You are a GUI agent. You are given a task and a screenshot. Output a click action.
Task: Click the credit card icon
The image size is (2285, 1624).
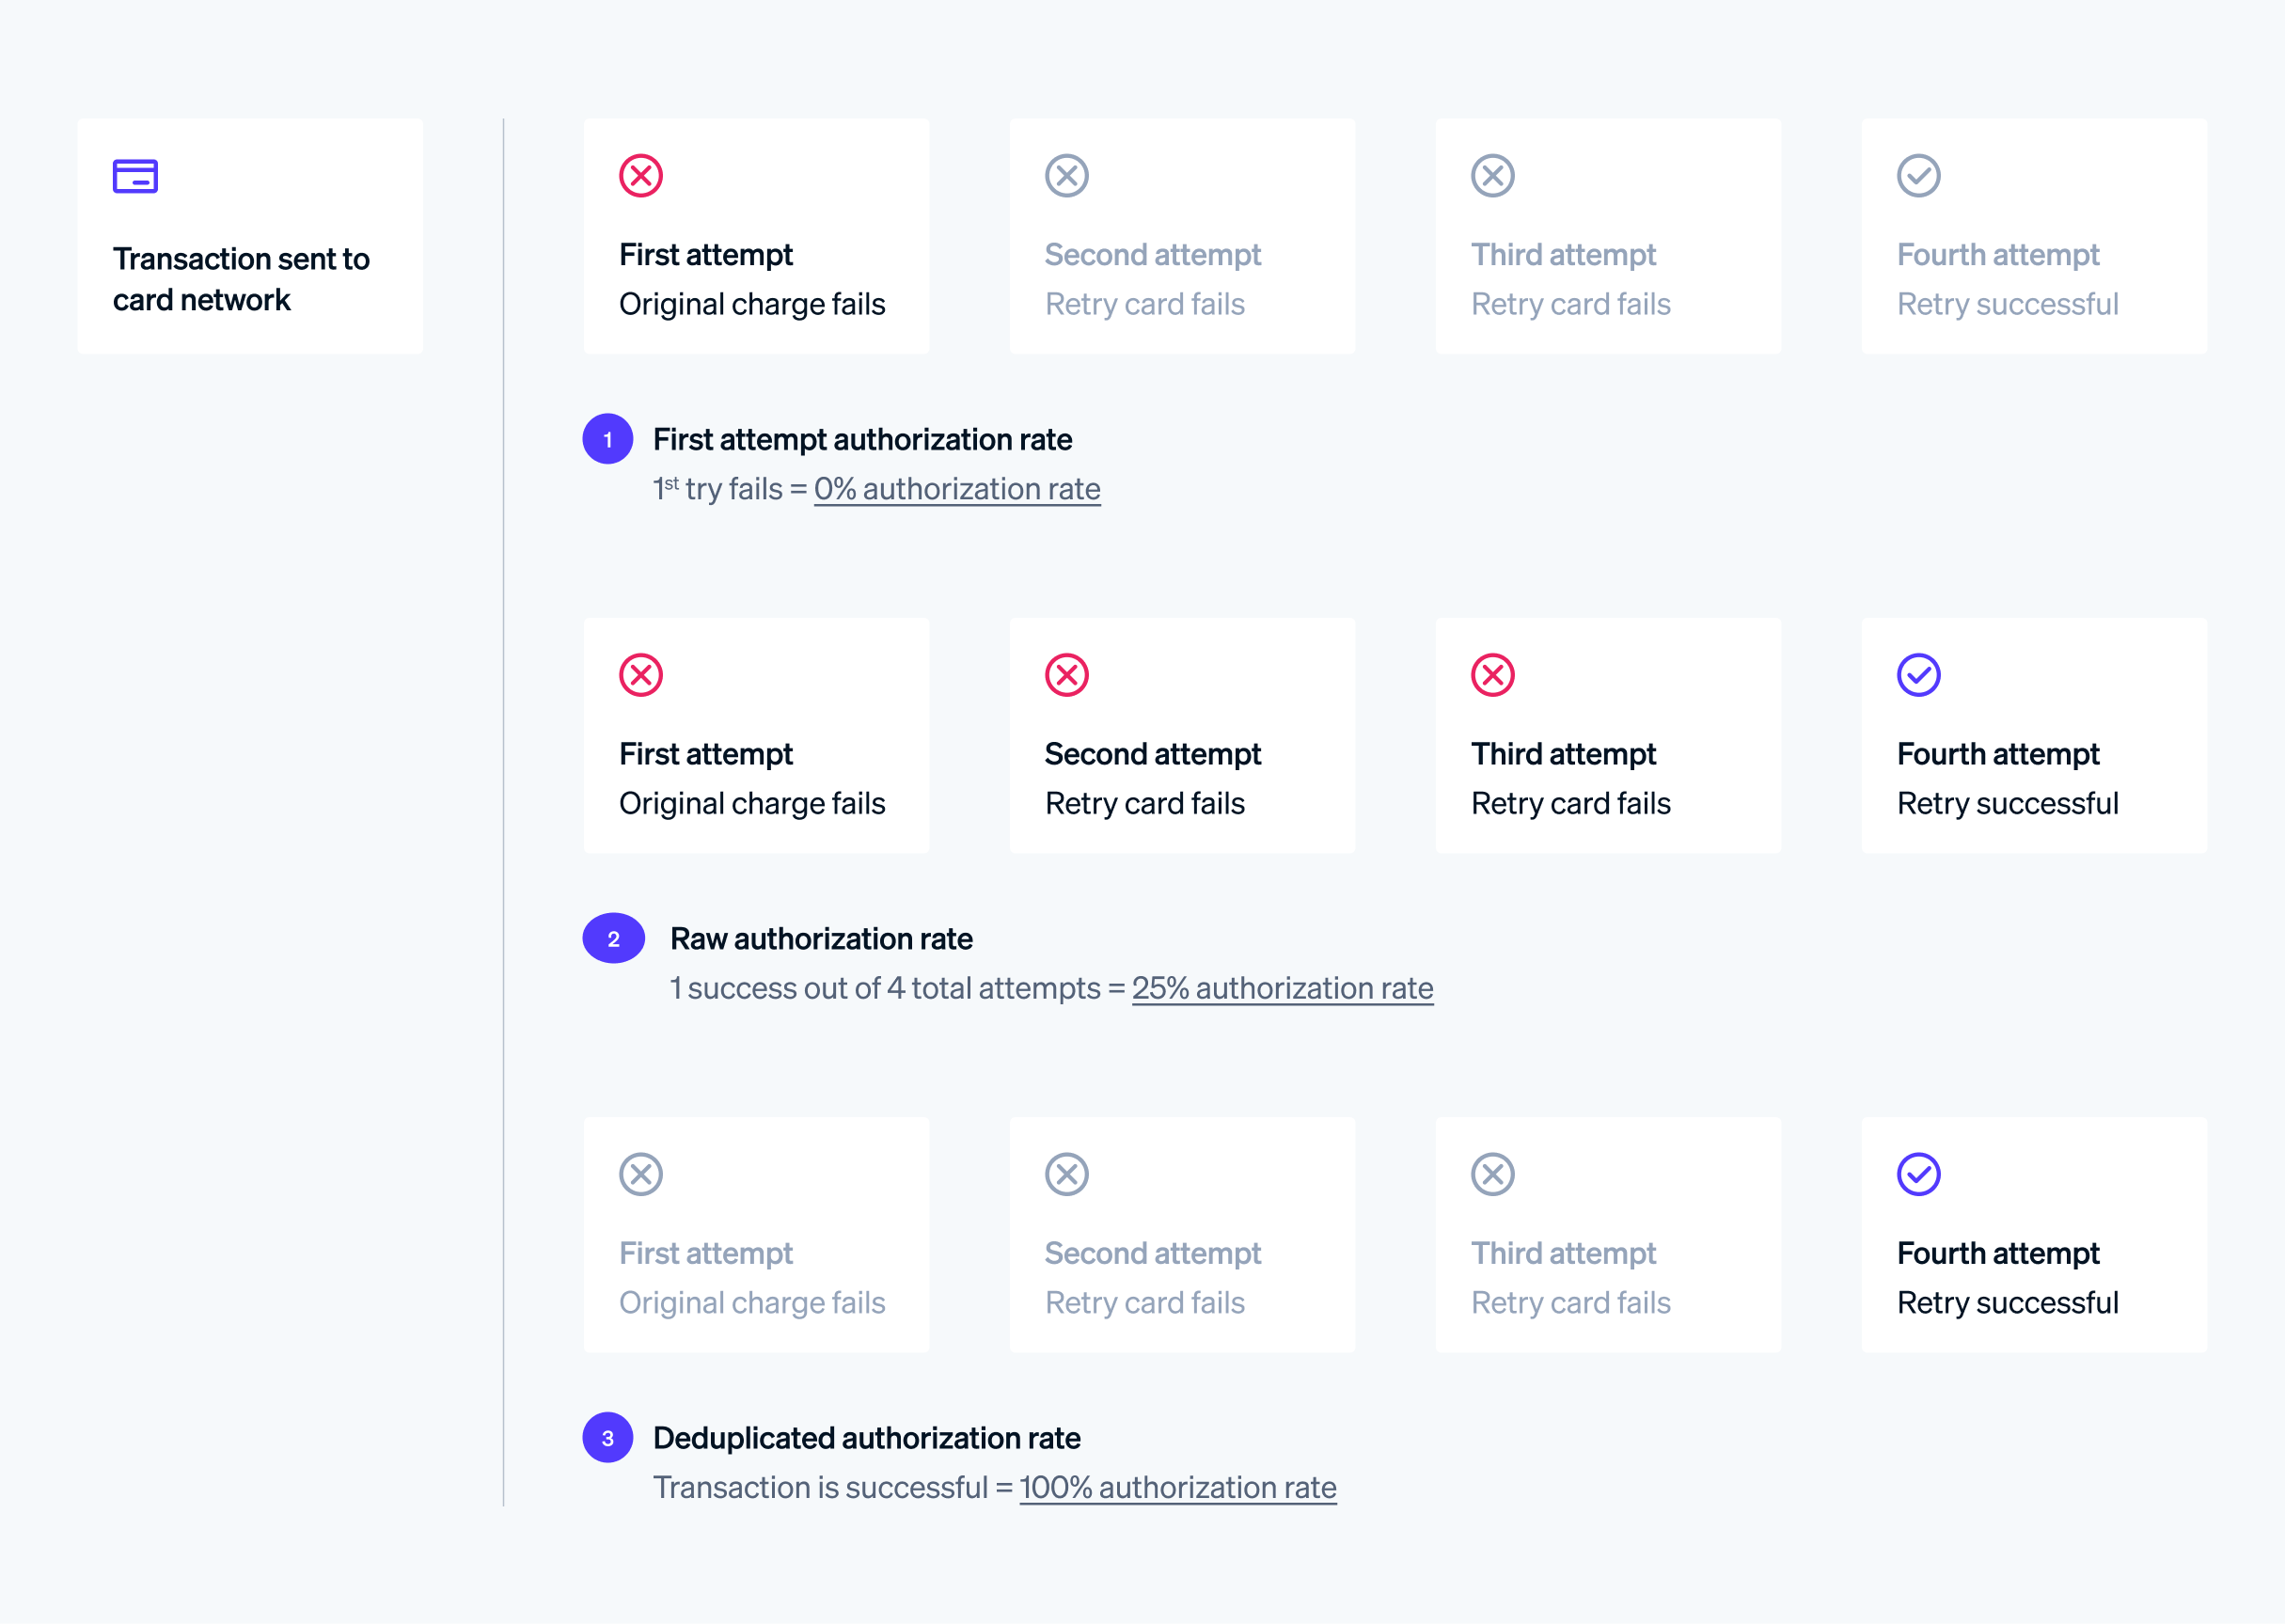click(135, 176)
